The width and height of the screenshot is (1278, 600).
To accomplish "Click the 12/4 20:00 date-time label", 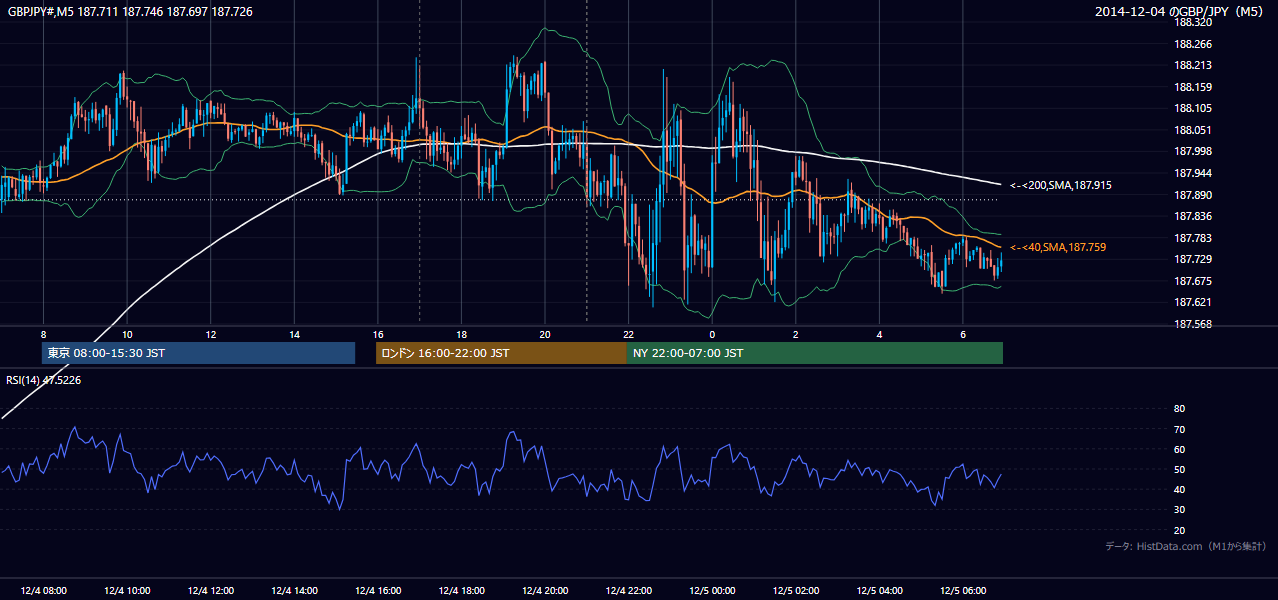I will 545,591.
